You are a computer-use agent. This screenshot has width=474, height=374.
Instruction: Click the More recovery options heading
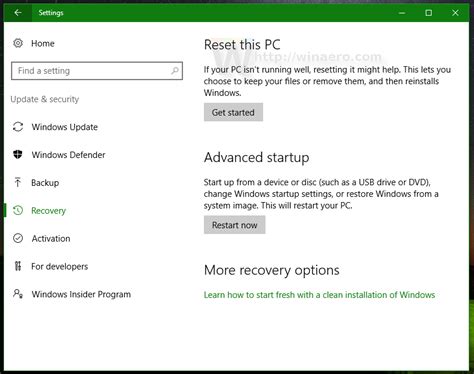272,270
